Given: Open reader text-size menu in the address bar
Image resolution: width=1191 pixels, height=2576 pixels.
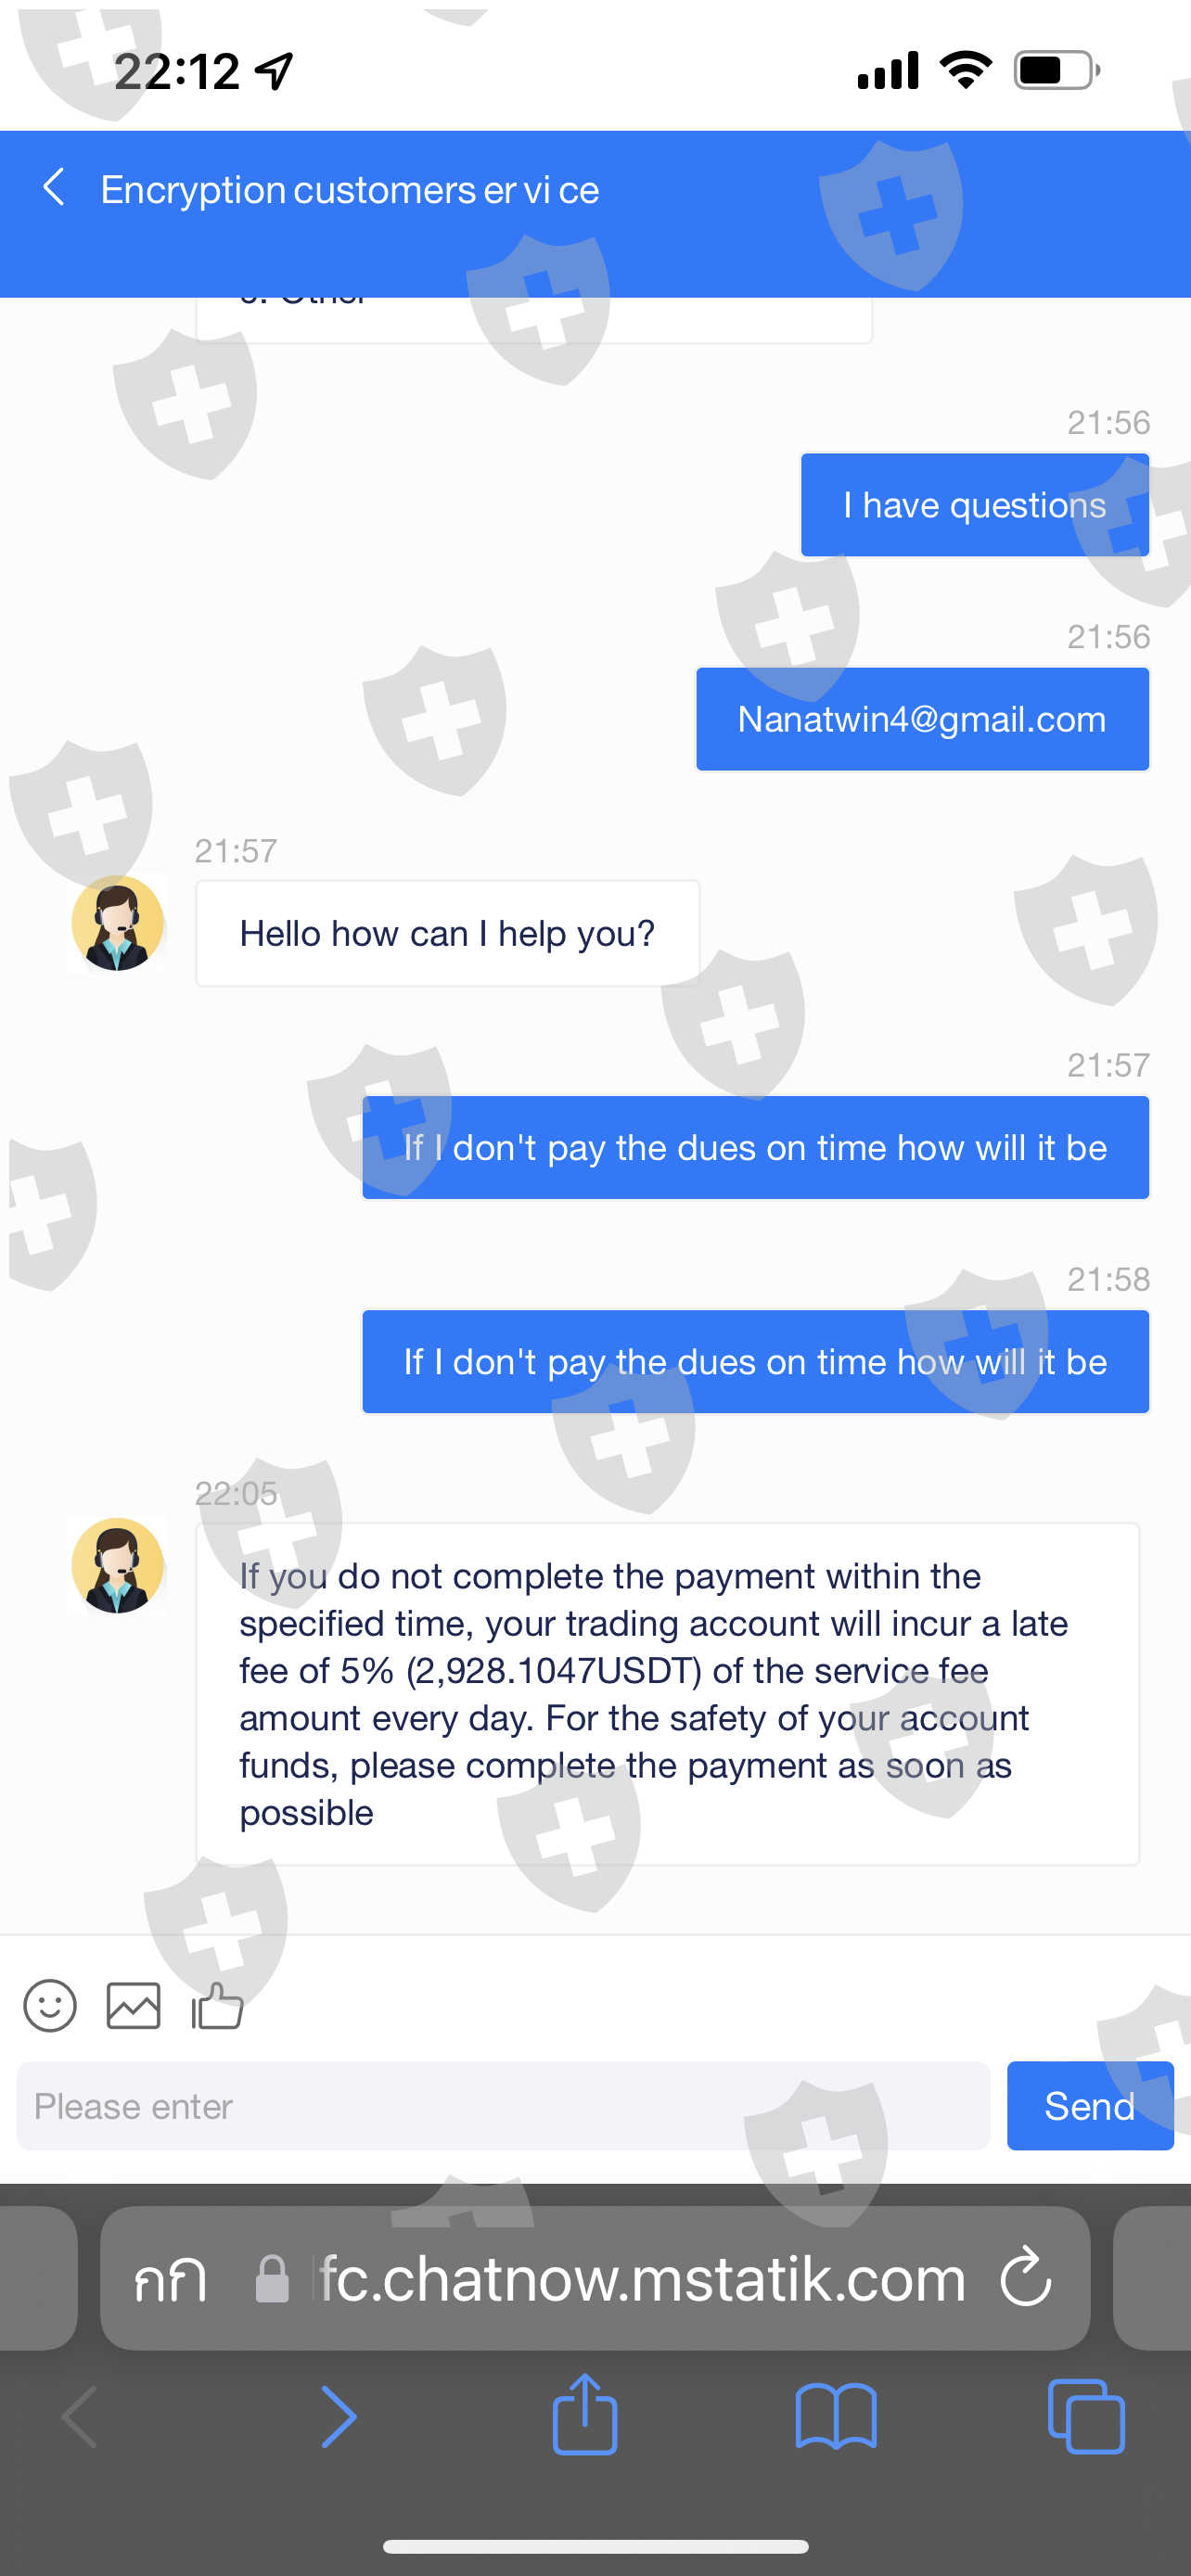Looking at the screenshot, I should pyautogui.click(x=171, y=2280).
